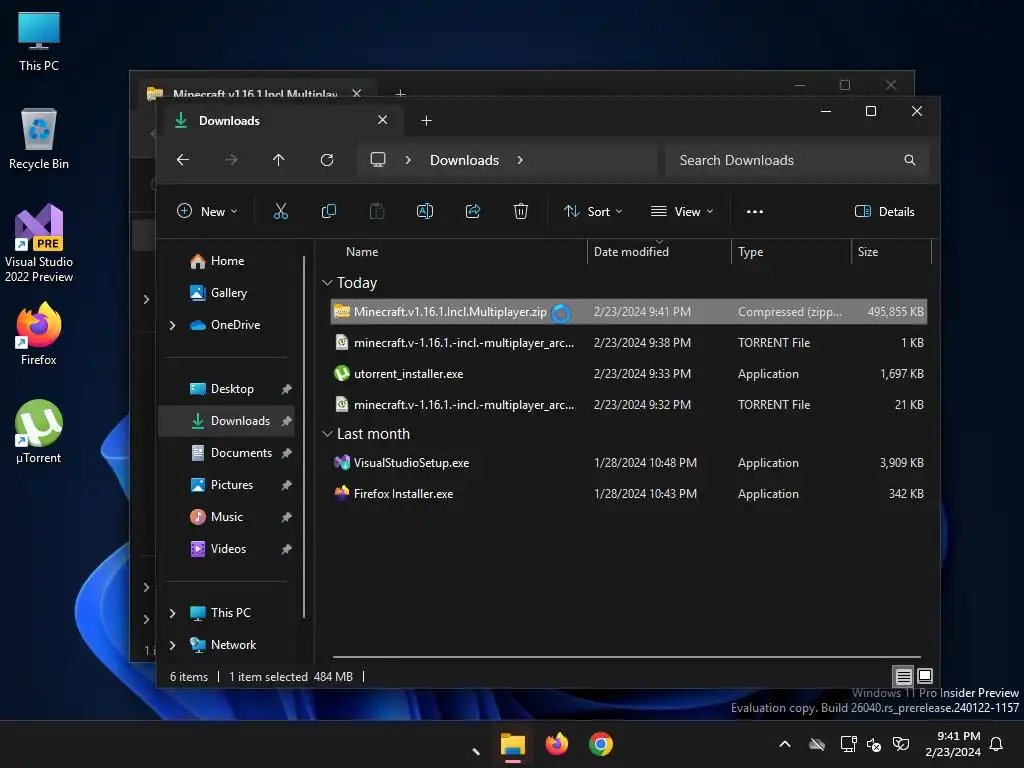
Task: Go back with the left arrow
Action: [x=183, y=160]
